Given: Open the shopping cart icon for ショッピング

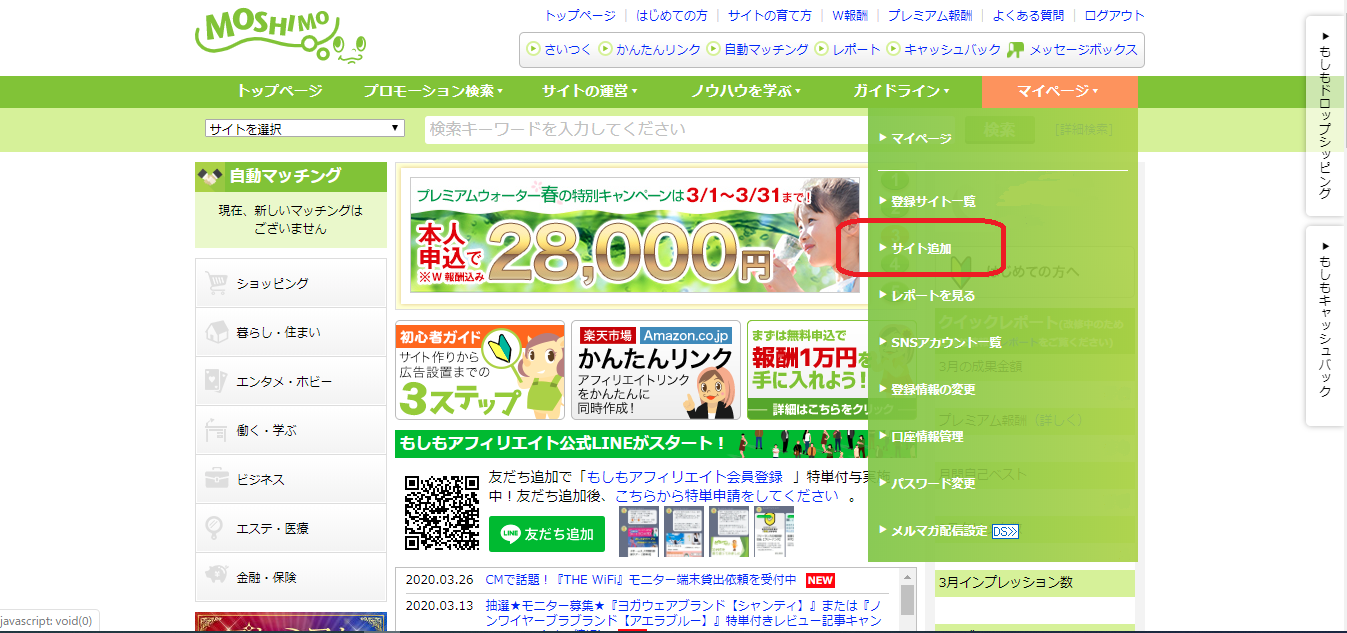Looking at the screenshot, I should [216, 284].
